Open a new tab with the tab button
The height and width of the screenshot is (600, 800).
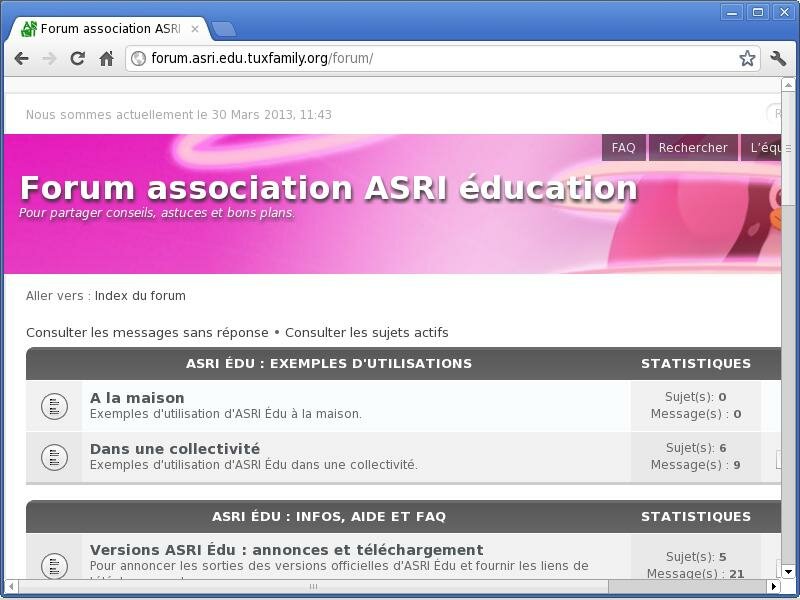click(x=223, y=29)
